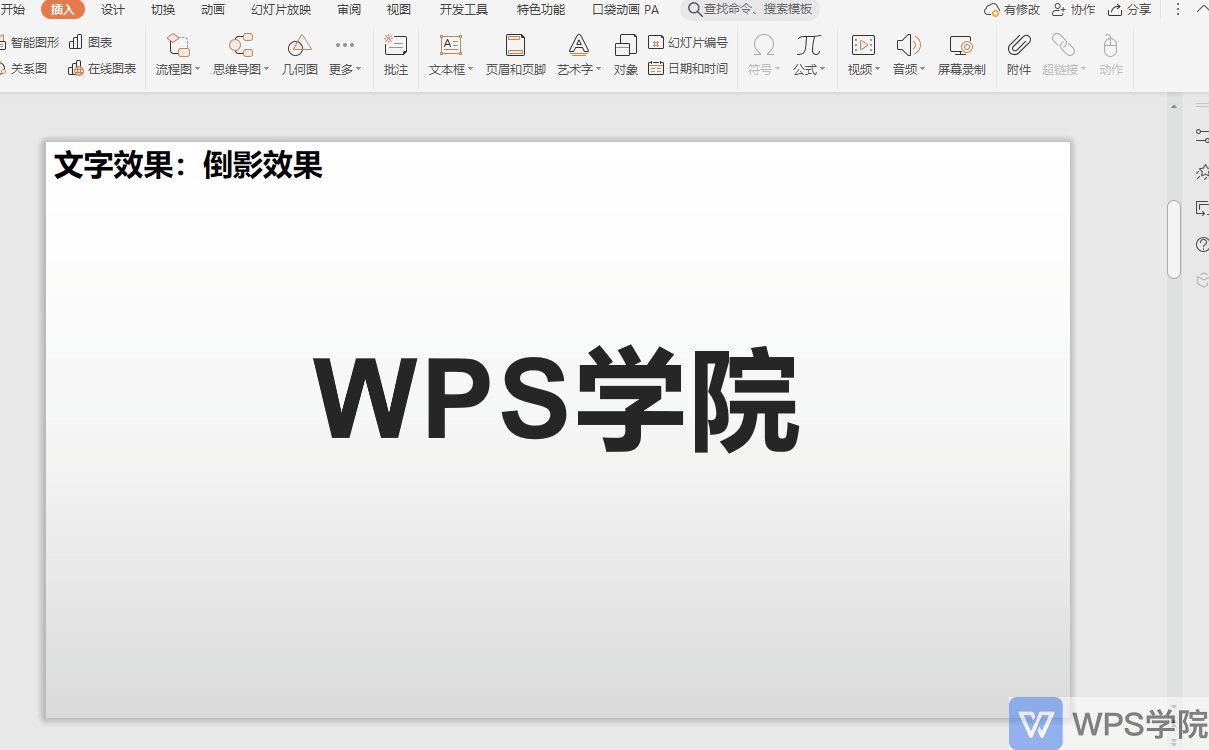Switch to the 开始 tab
This screenshot has width=1209, height=750.
coord(13,10)
